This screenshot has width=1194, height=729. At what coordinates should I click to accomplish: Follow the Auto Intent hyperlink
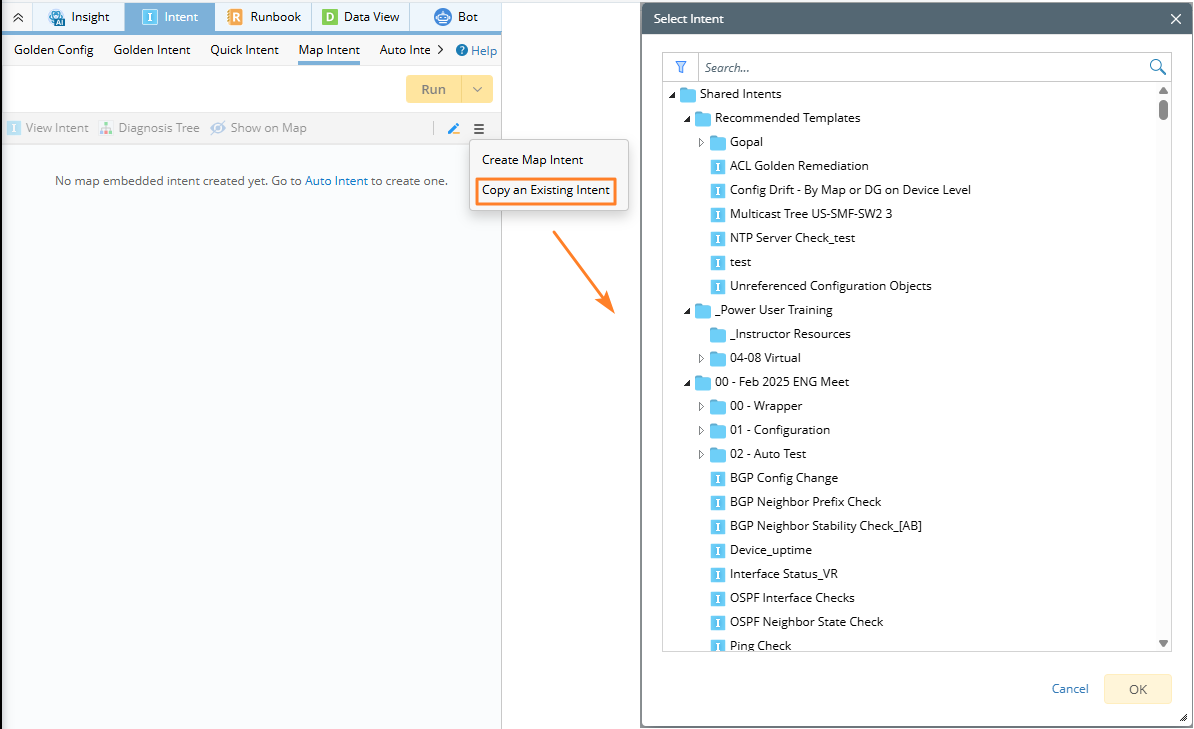pos(336,181)
